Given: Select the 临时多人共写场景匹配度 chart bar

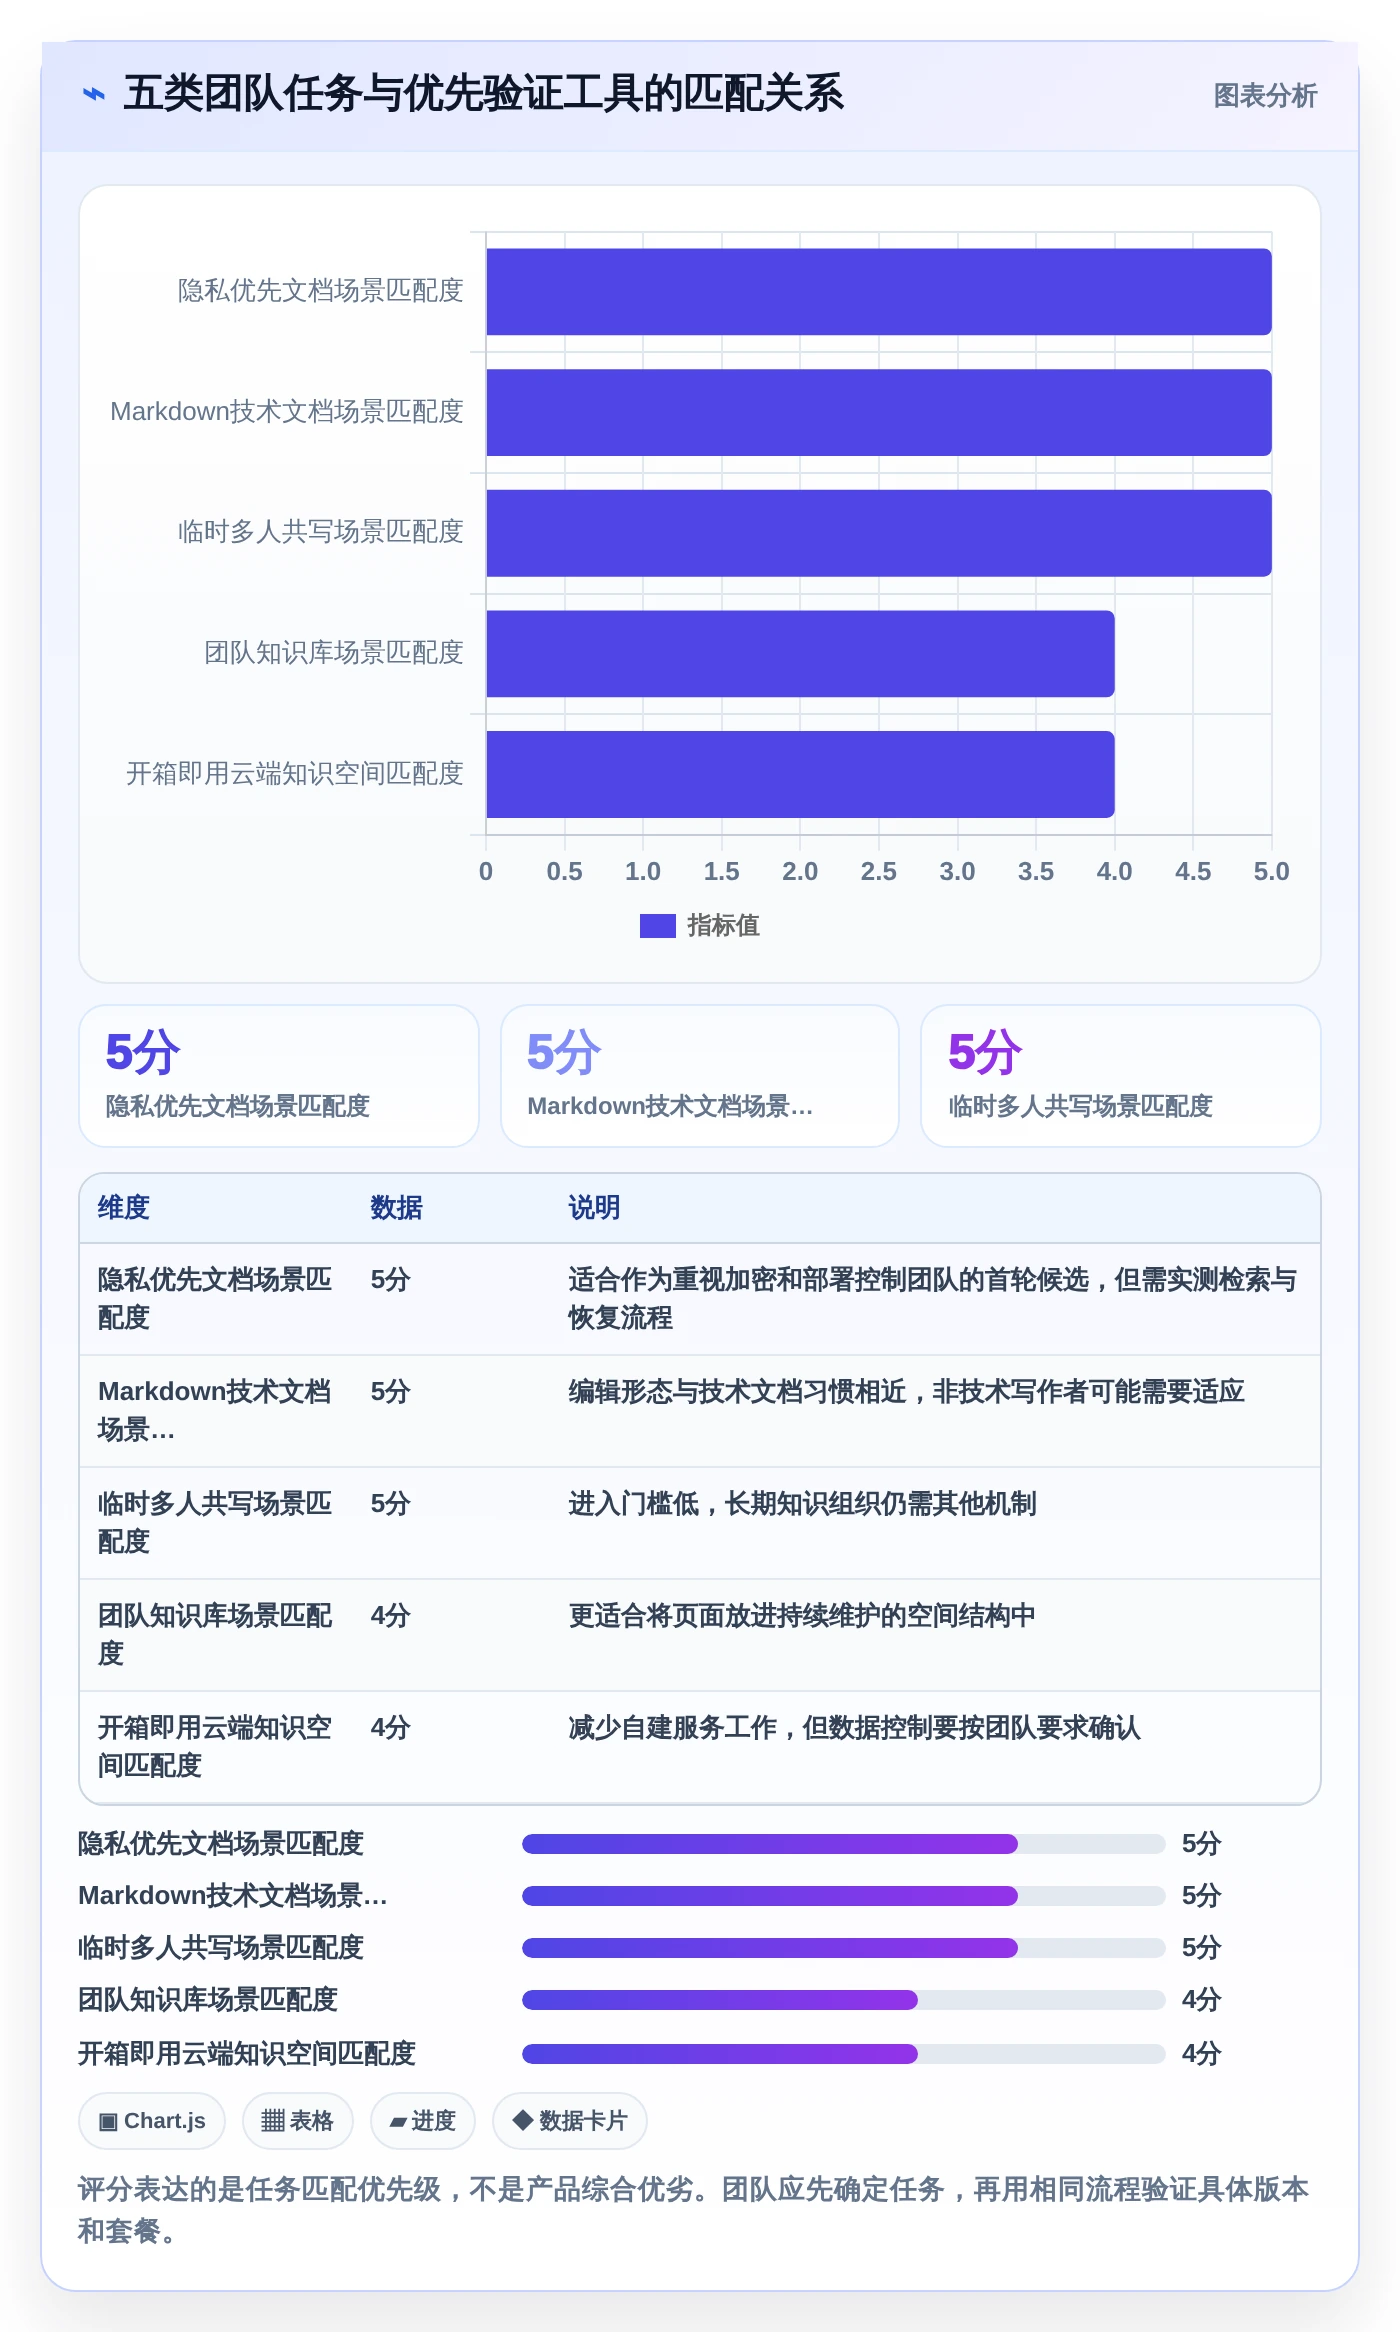Looking at the screenshot, I should [x=878, y=533].
